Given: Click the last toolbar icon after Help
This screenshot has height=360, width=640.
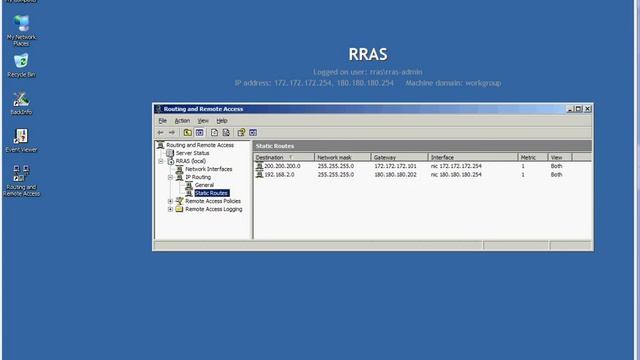Looking at the screenshot, I should pyautogui.click(x=253, y=133).
